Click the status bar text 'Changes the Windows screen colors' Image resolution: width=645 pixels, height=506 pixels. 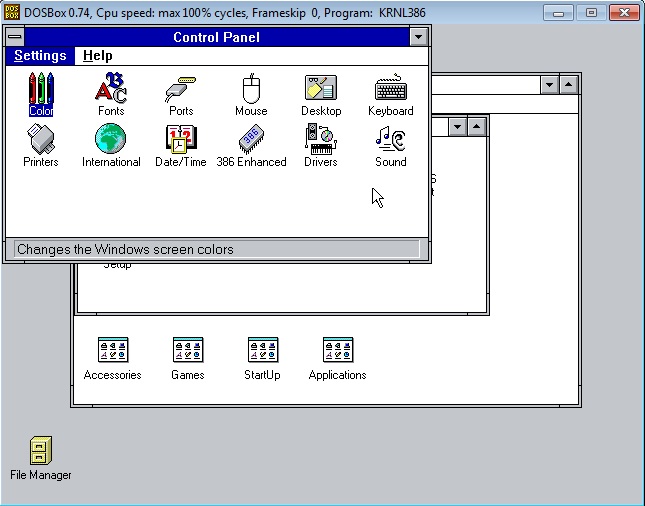coord(125,249)
